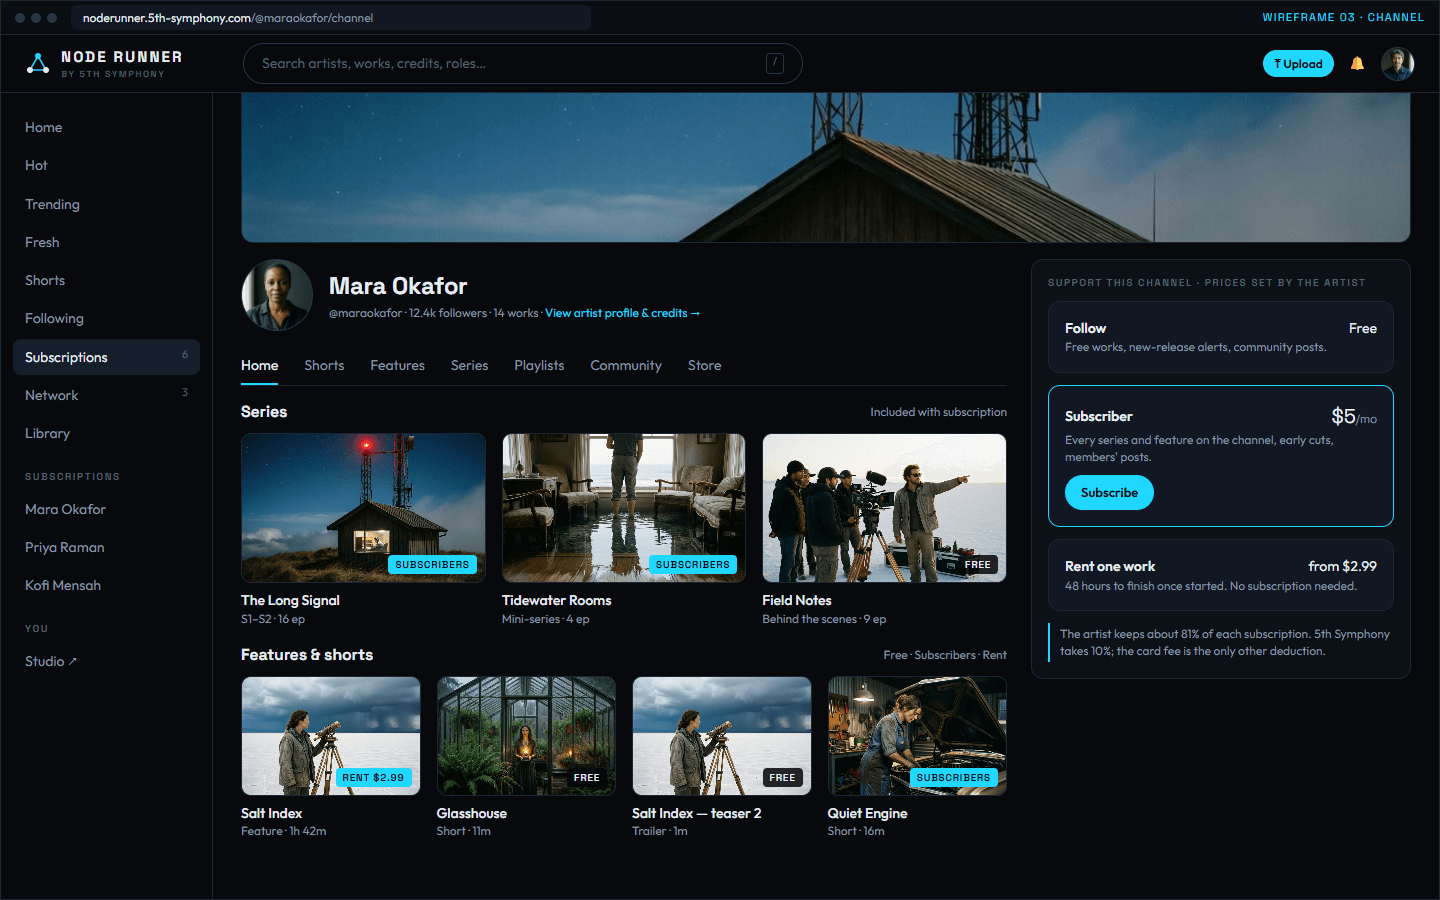Open Kofi Mensah subscription in sidebar
1440x900 pixels.
106,585
